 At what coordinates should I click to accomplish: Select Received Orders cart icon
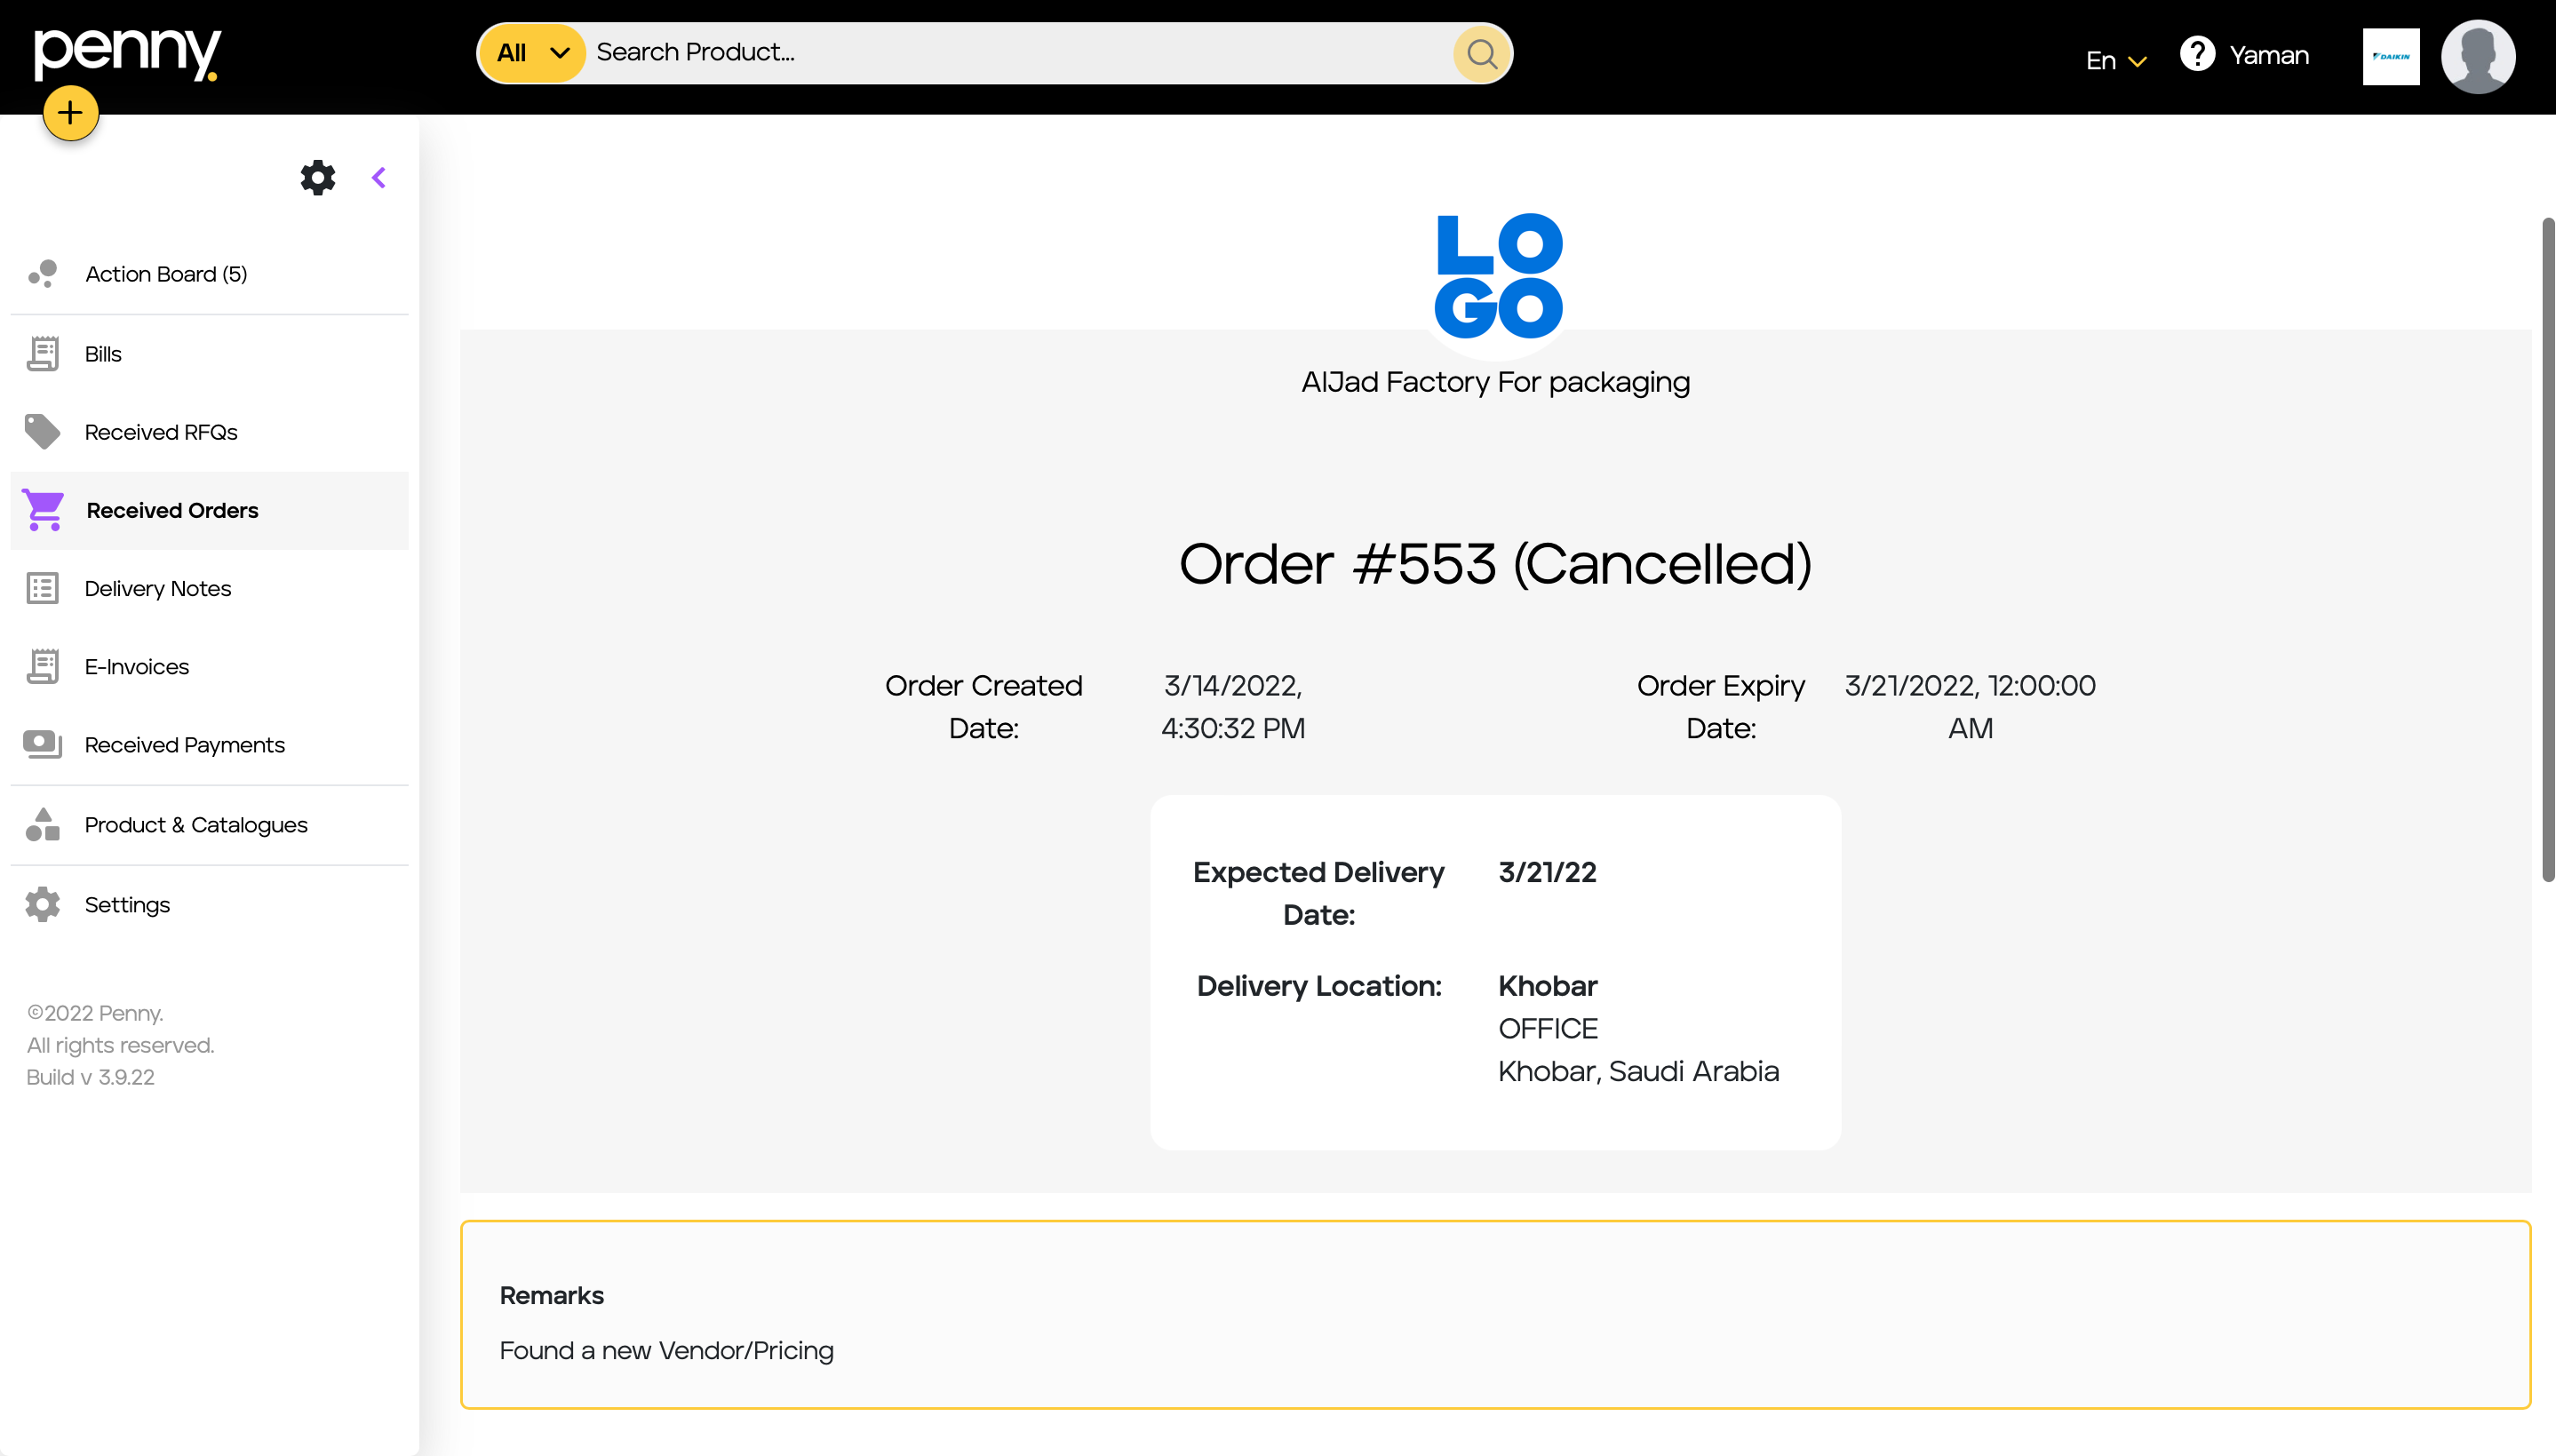tap(43, 510)
